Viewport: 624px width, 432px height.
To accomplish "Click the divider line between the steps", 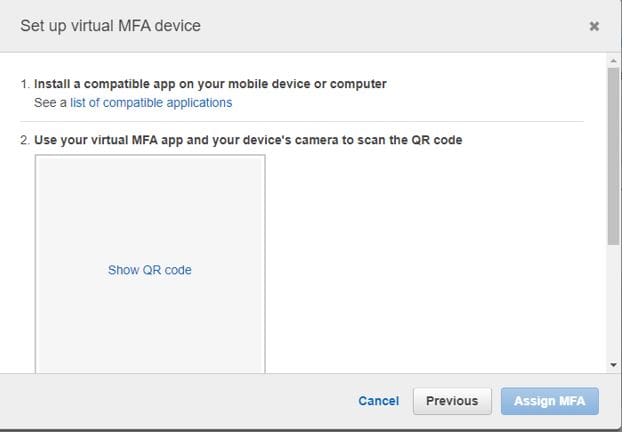I will (x=302, y=121).
